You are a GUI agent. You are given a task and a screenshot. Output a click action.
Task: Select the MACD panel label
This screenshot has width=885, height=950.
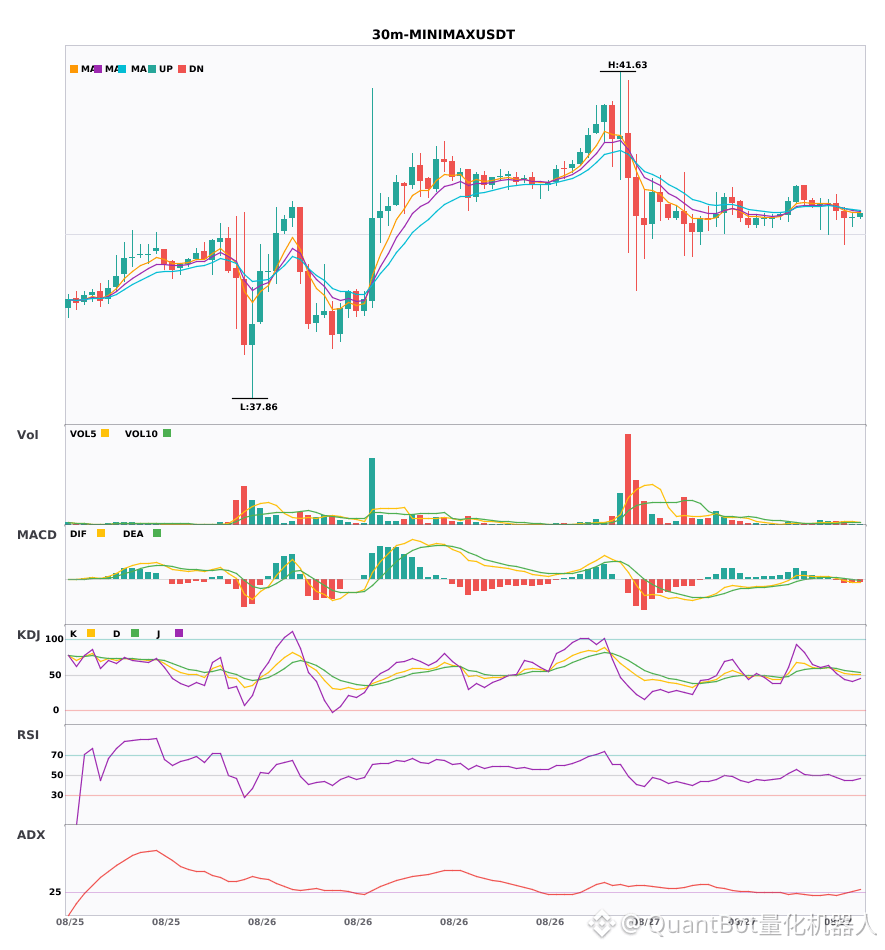coord(36,535)
